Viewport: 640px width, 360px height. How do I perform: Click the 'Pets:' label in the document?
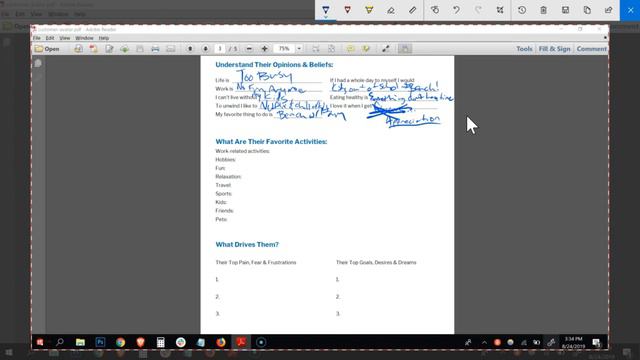(221, 220)
